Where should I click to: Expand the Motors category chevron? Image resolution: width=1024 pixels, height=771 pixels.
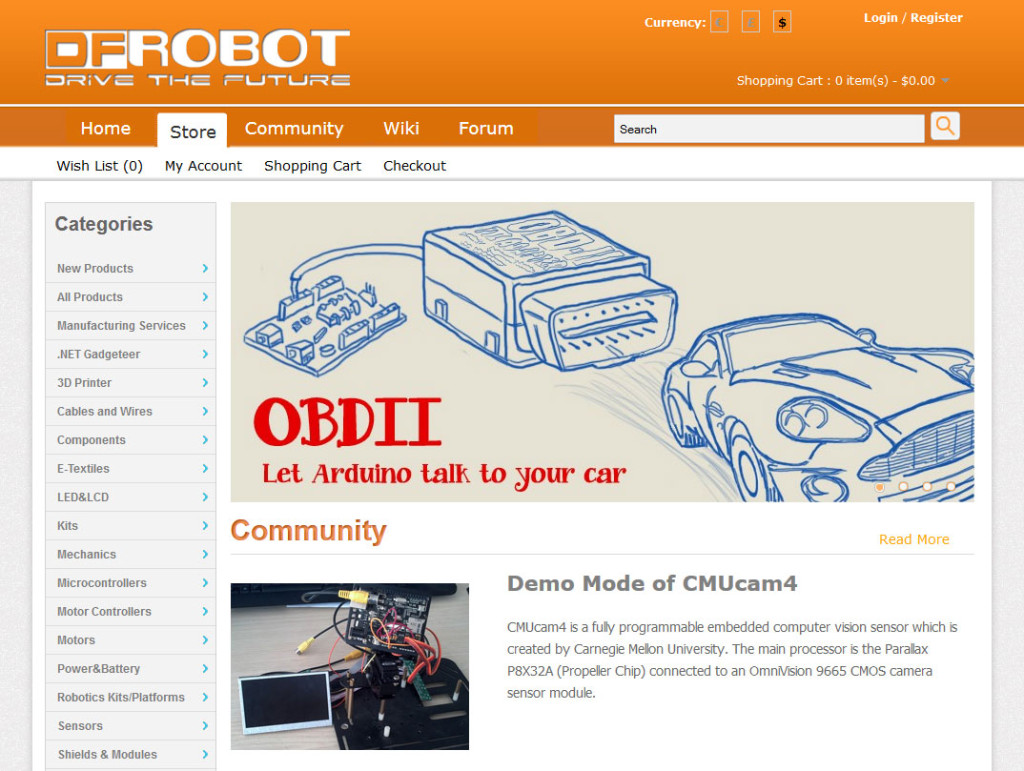point(205,640)
